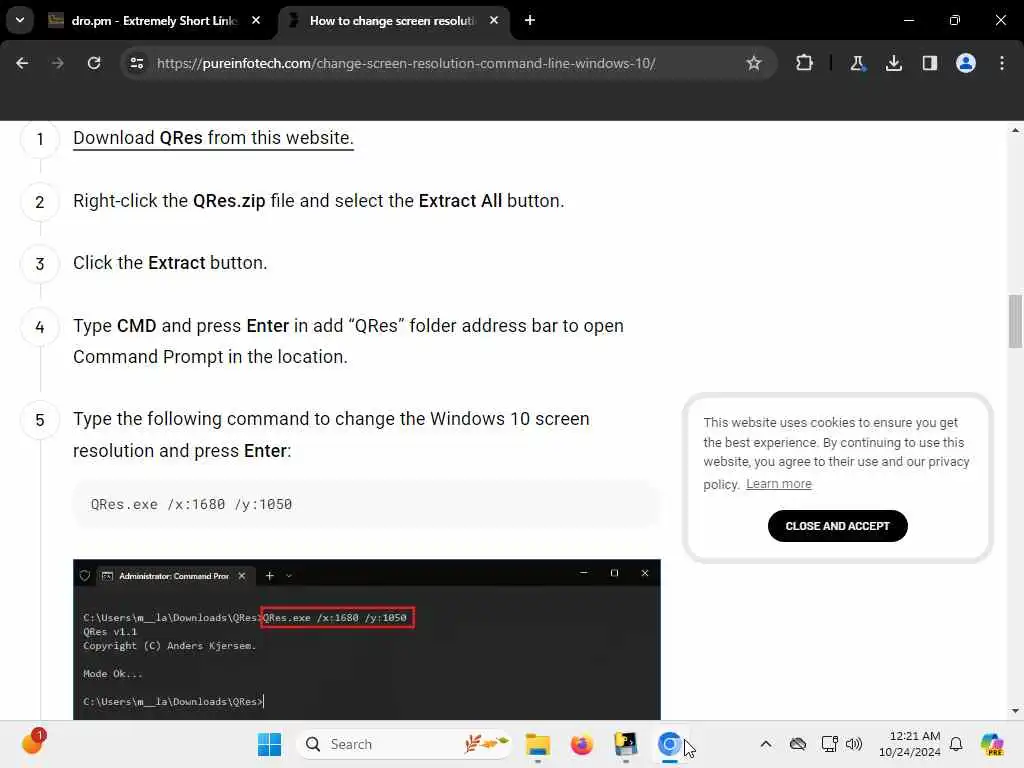This screenshot has width=1024, height=768.
Task: Open the Chrome three-dot menu
Action: pyautogui.click(x=1002, y=63)
